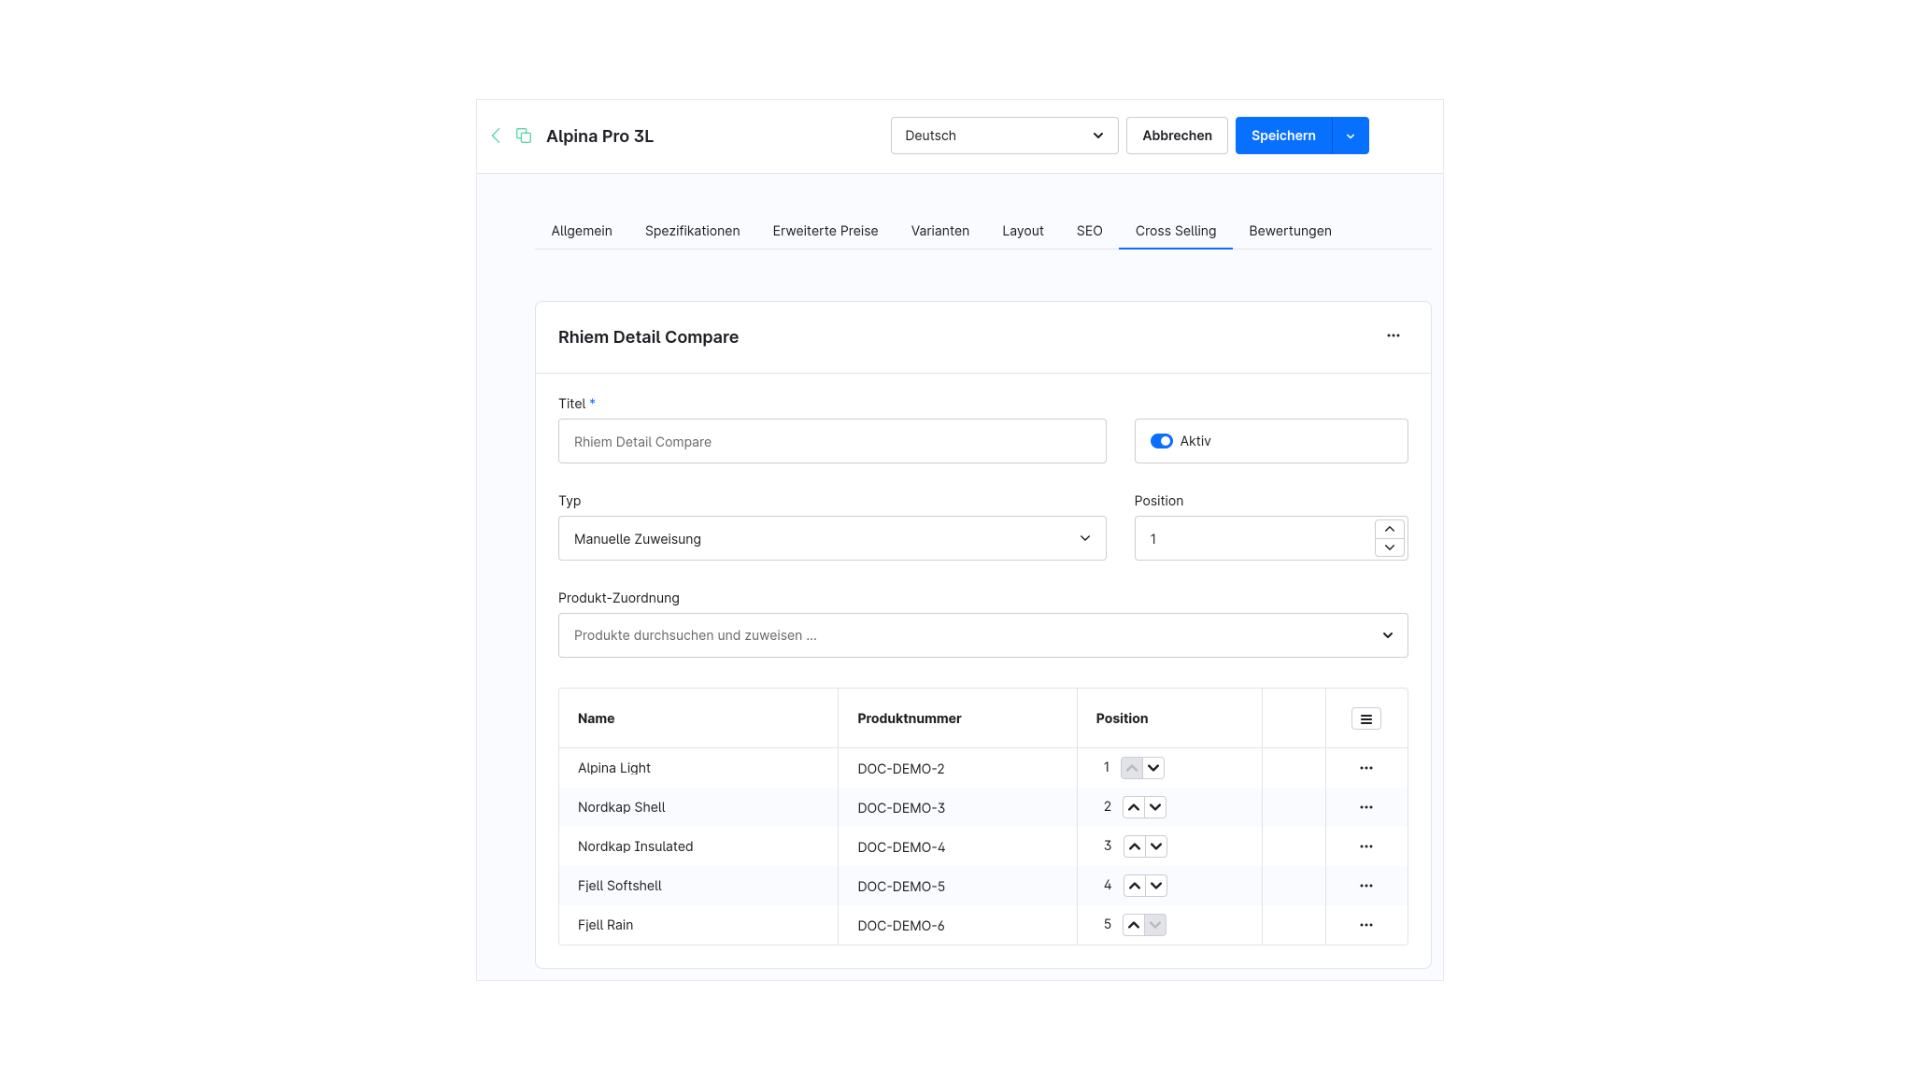Image resolution: width=1920 pixels, height=1080 pixels.
Task: Open row actions for Nordkap Shell
Action: tap(1366, 807)
